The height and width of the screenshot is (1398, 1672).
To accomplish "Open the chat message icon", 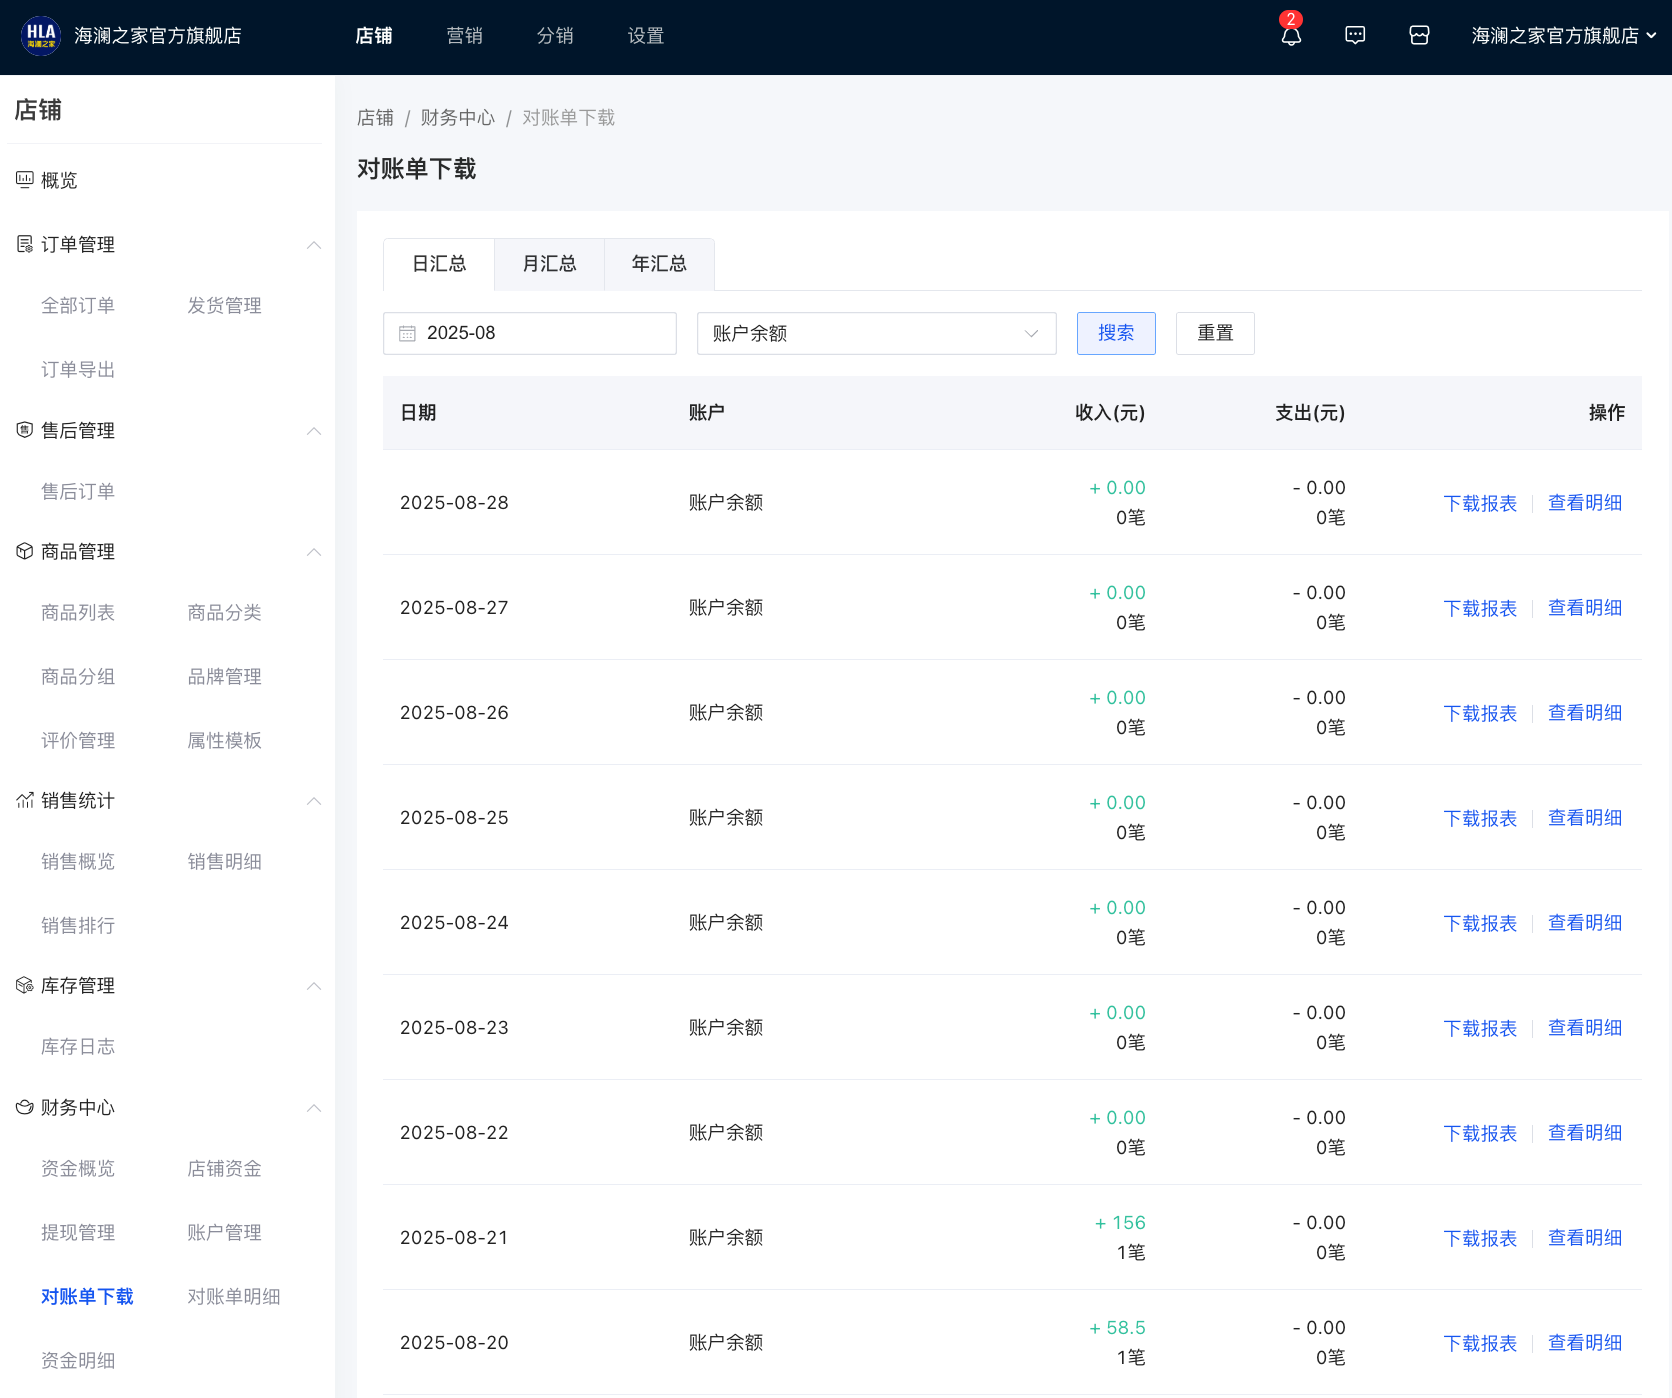I will pyautogui.click(x=1355, y=36).
